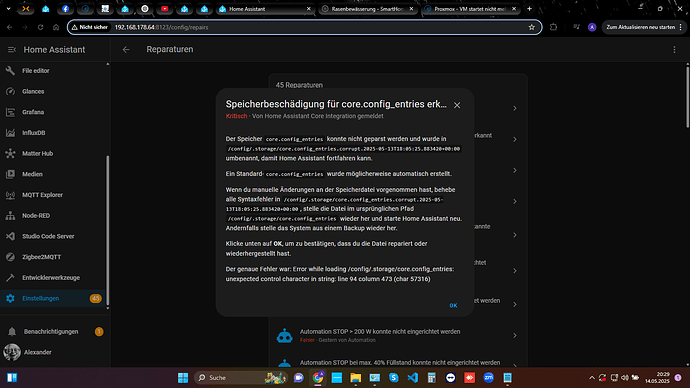Open Windows Start menu
The width and height of the screenshot is (690, 388).
[183, 377]
